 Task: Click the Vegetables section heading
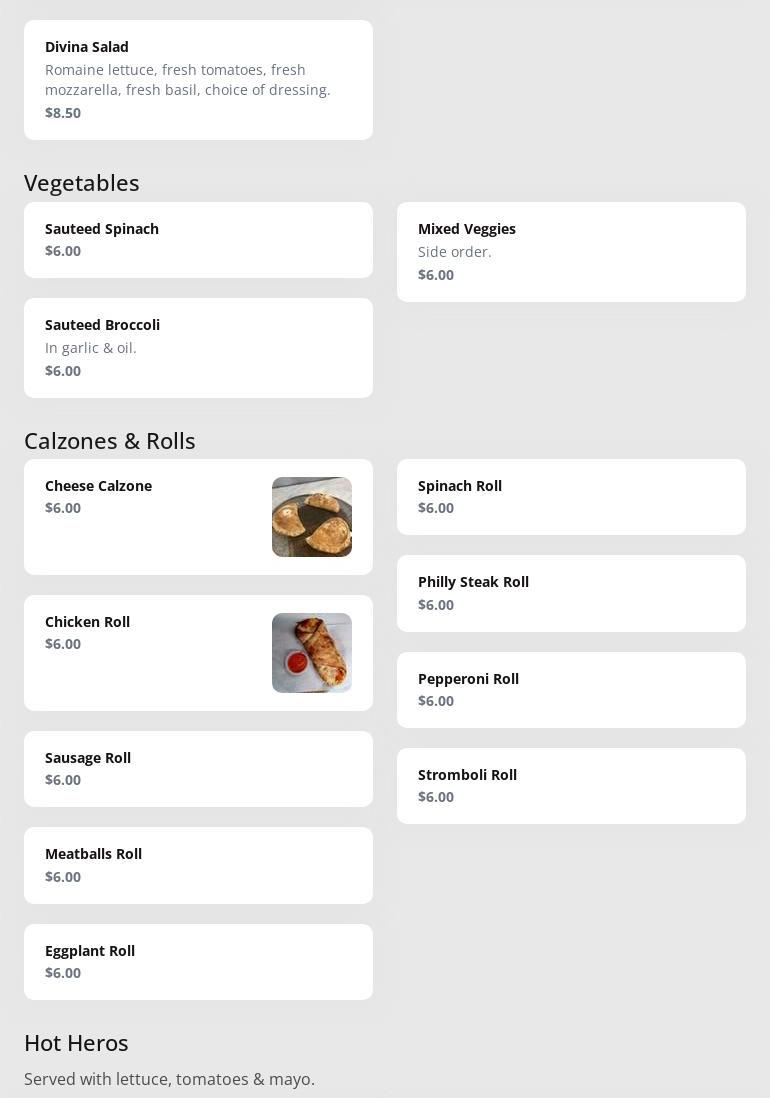coord(82,183)
